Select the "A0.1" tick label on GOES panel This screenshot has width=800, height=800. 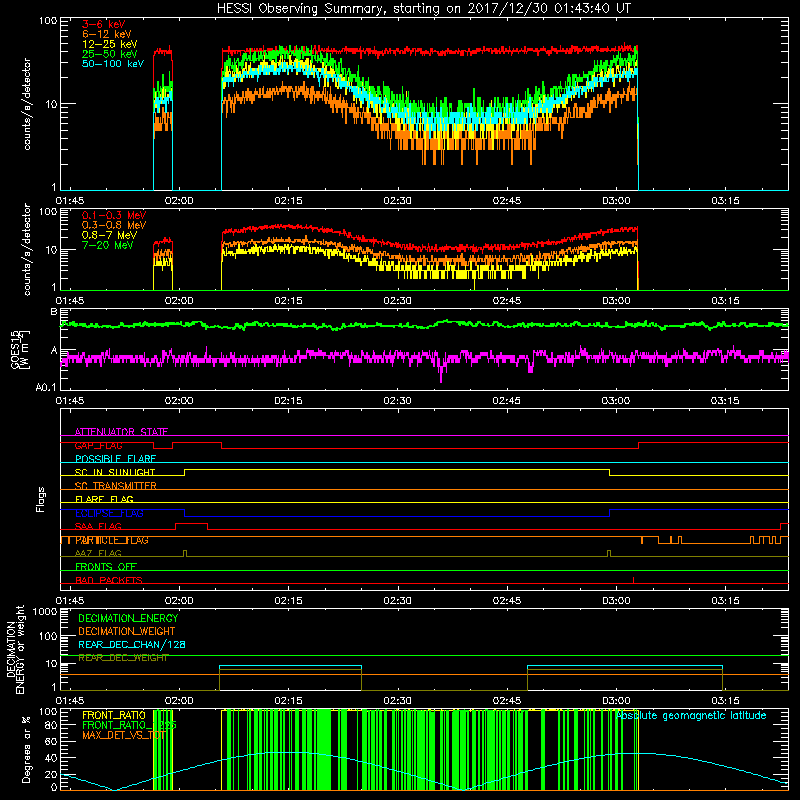pyautogui.click(x=46, y=387)
